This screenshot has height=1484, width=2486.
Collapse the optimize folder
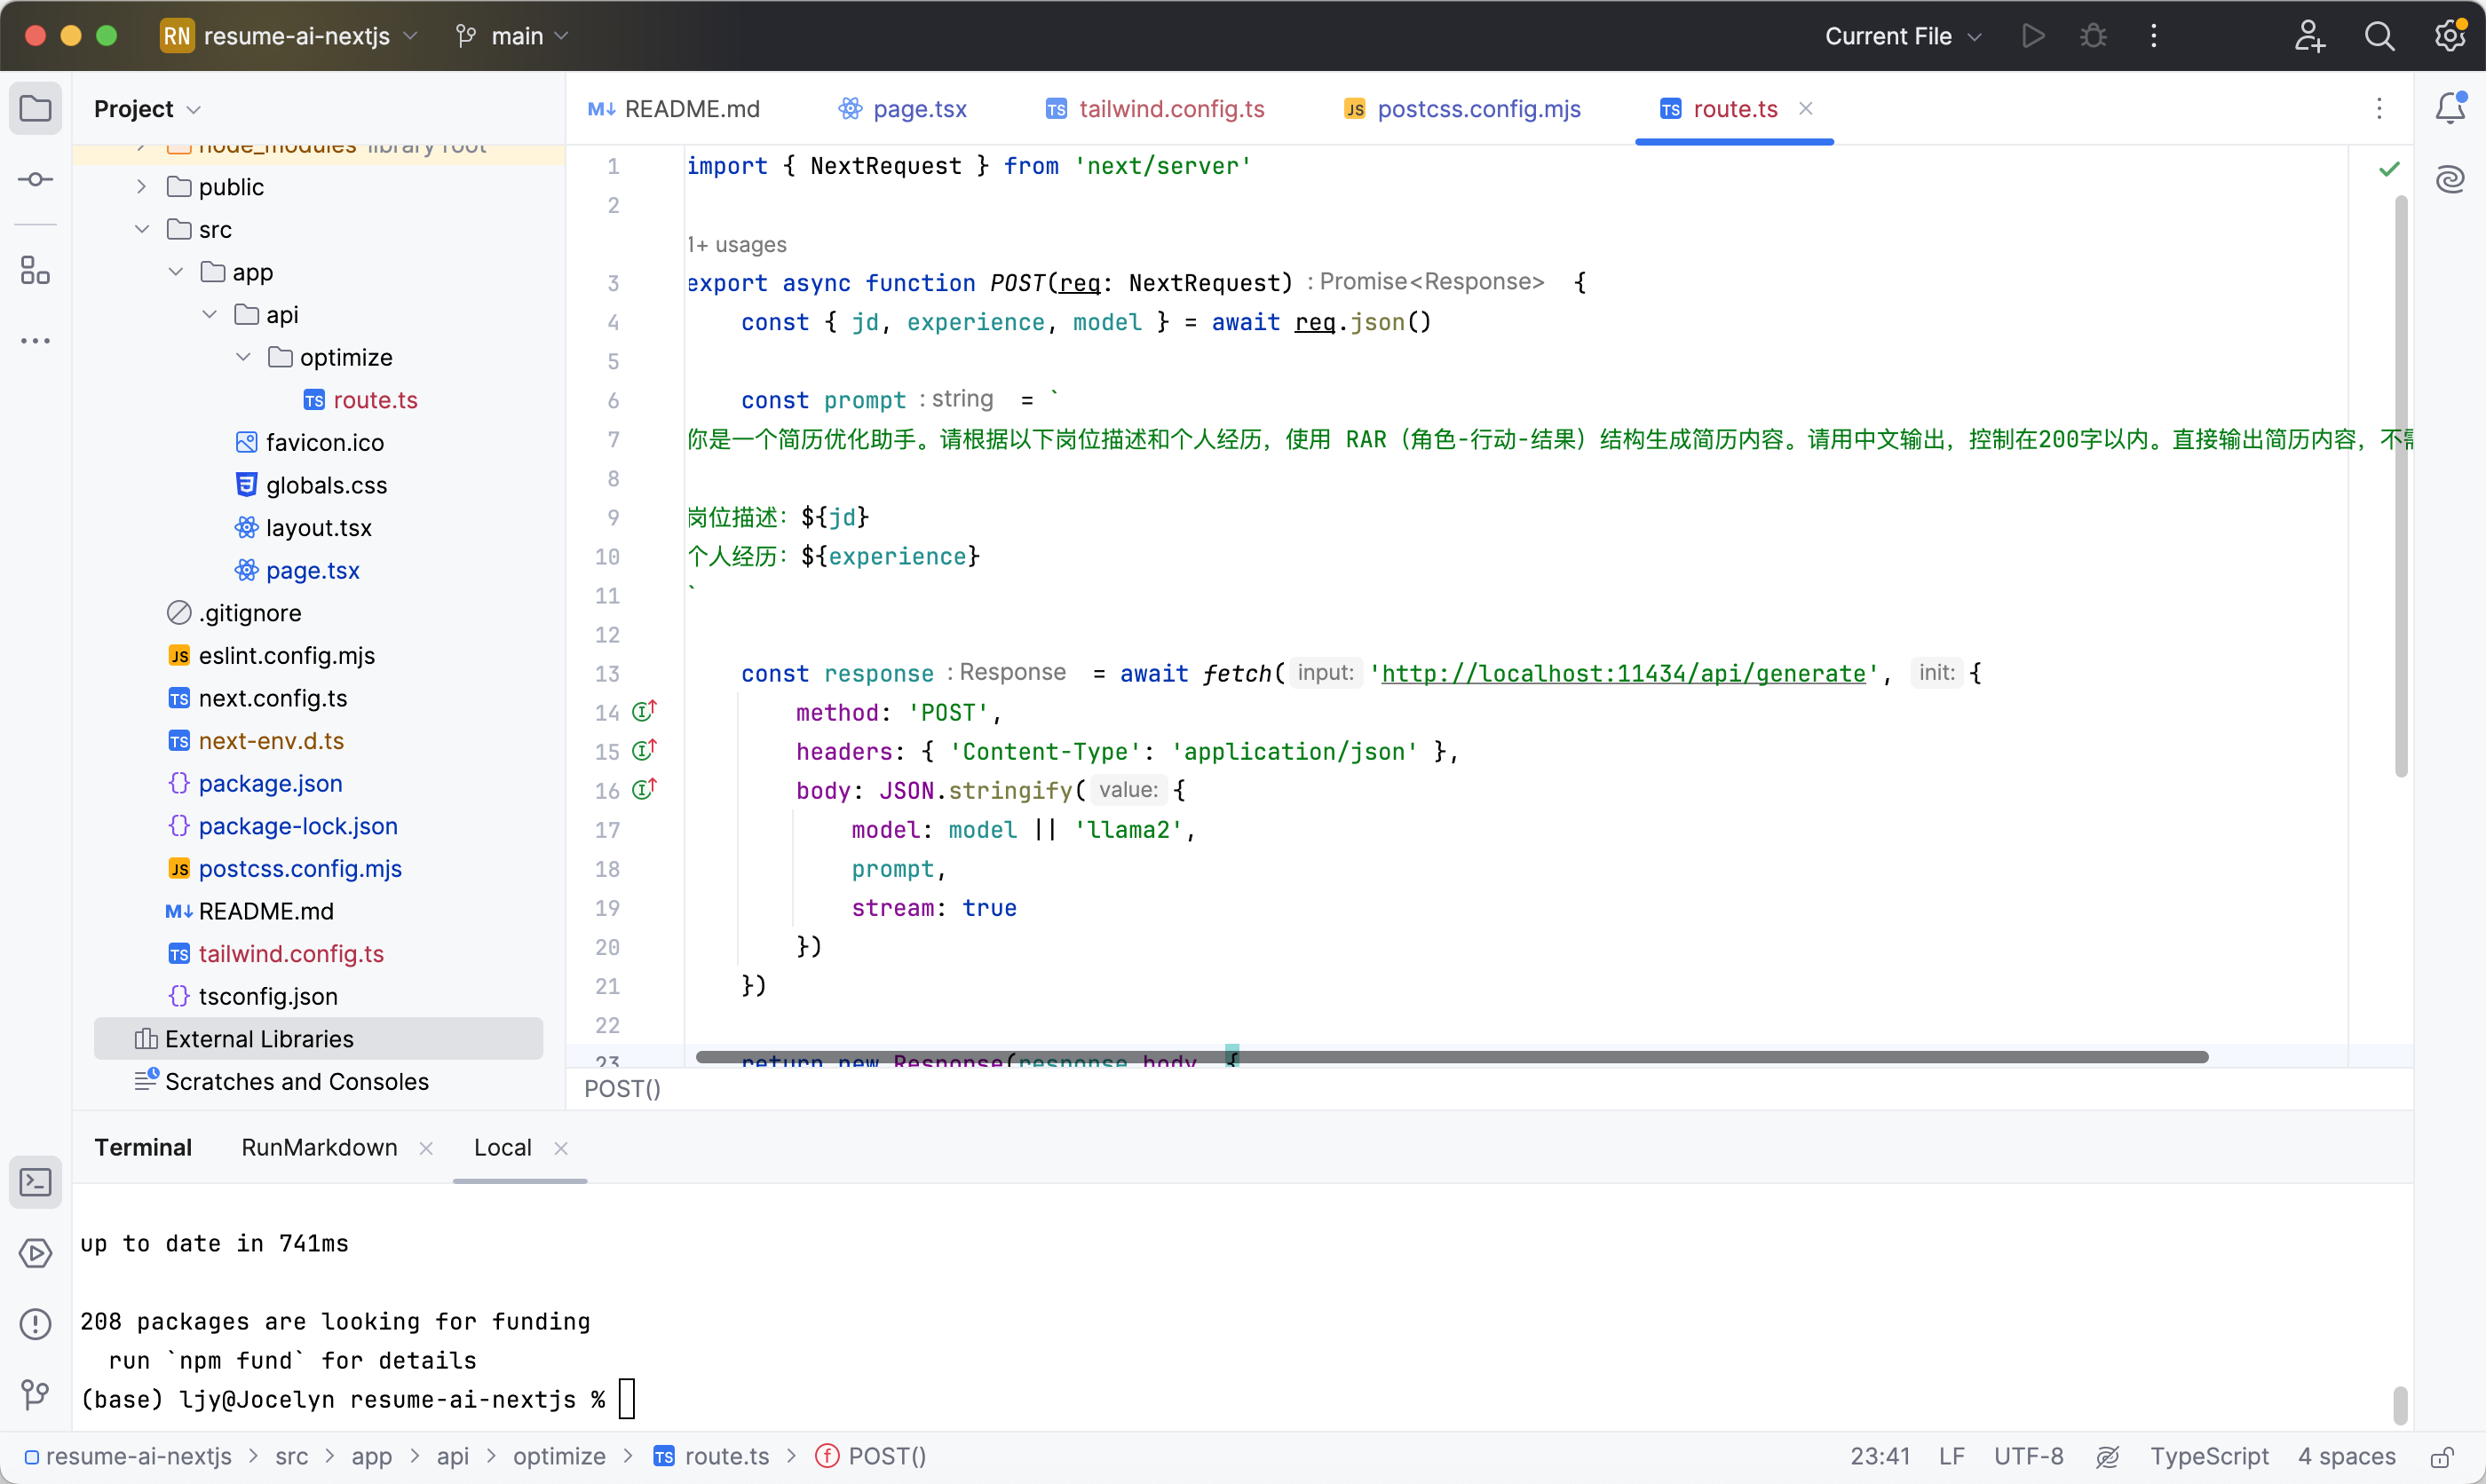[x=243, y=357]
